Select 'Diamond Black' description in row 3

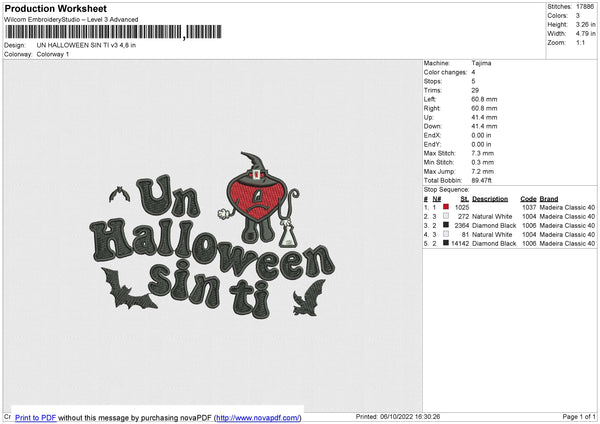point(494,225)
